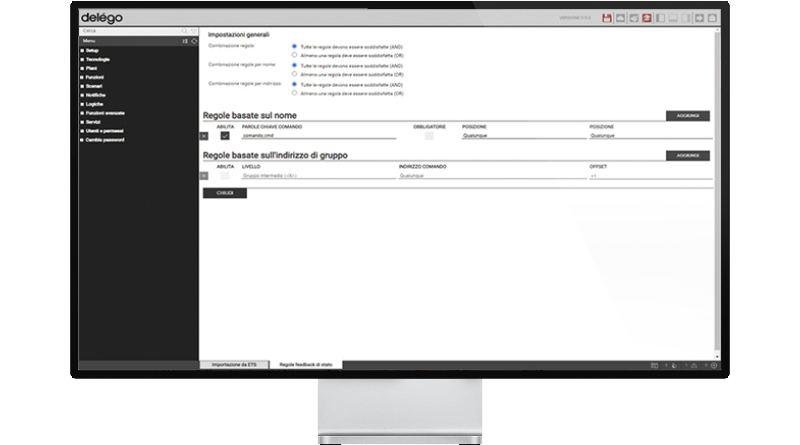This screenshot has width=800, height=445.
Task: Toggle Obbligatorie checkbox in name rule
Action: click(429, 136)
